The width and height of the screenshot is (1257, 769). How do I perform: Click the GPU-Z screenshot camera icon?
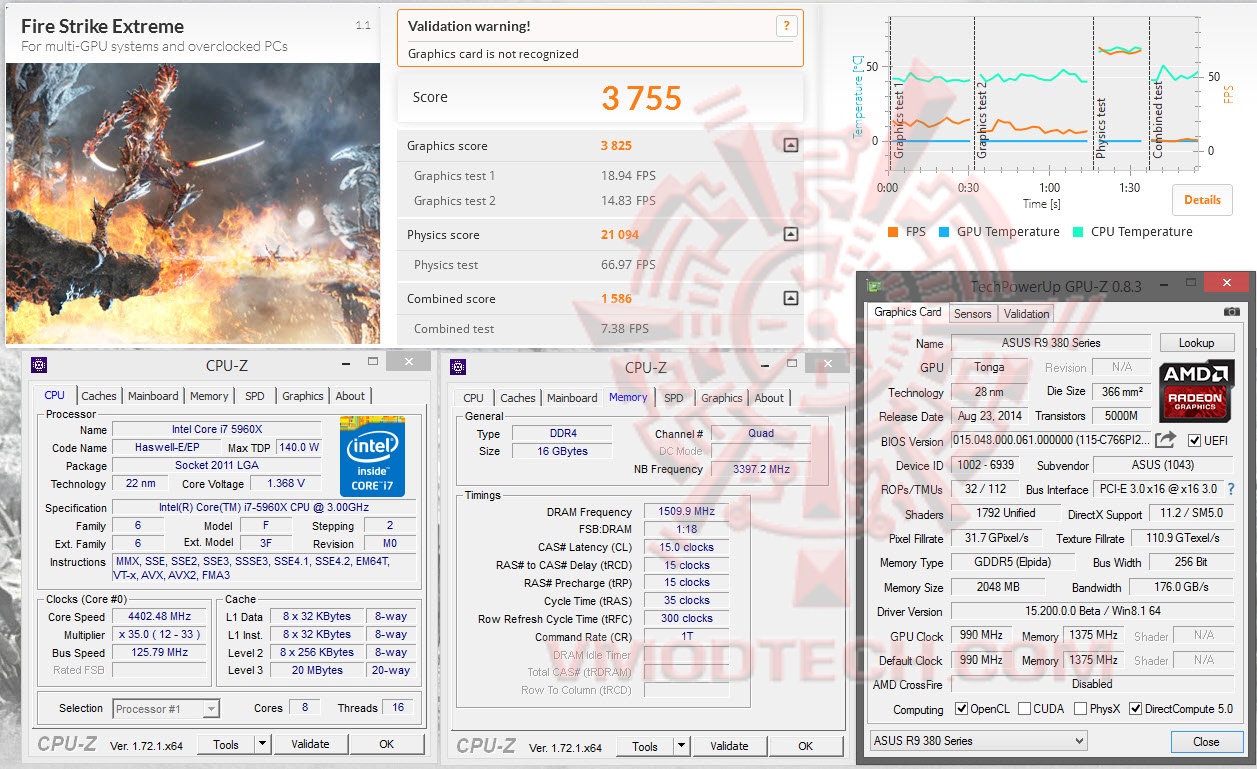pyautogui.click(x=1231, y=312)
